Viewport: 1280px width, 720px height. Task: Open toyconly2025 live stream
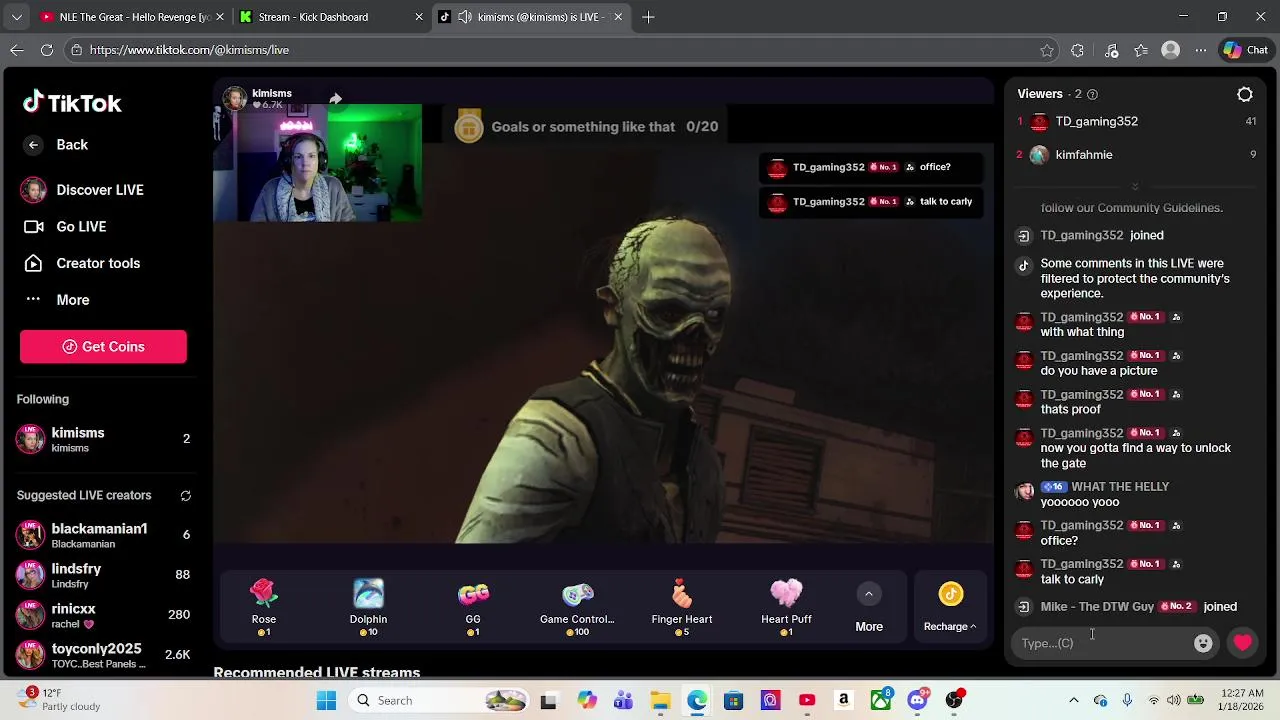coord(103,655)
